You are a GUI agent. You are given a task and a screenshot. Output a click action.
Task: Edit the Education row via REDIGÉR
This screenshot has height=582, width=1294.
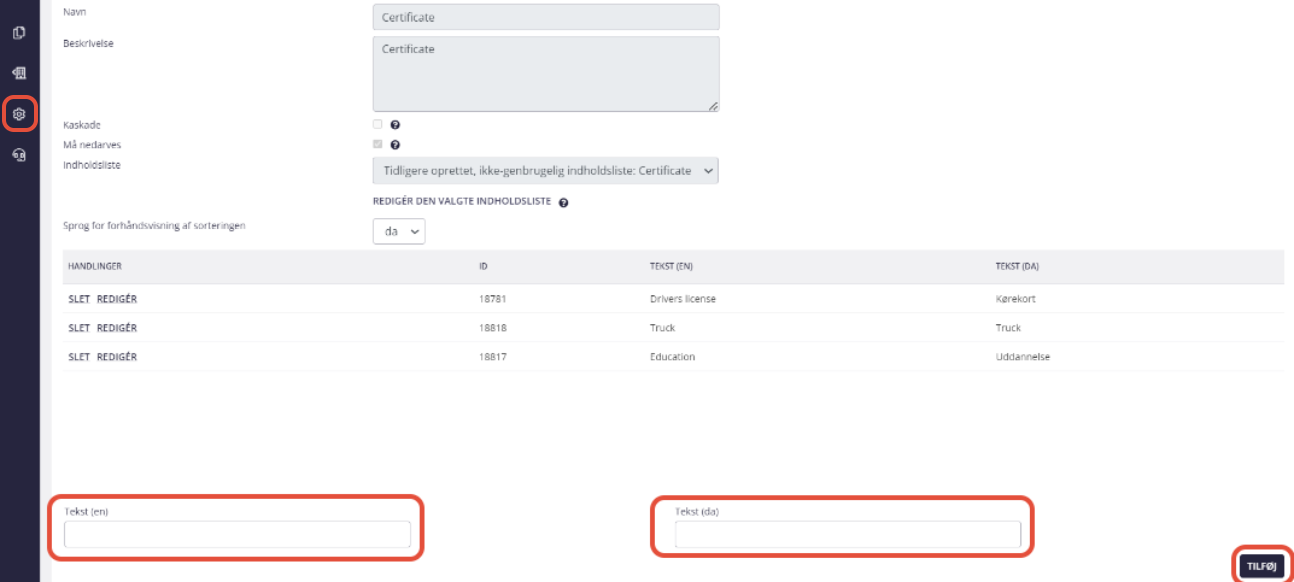pyautogui.click(x=117, y=357)
